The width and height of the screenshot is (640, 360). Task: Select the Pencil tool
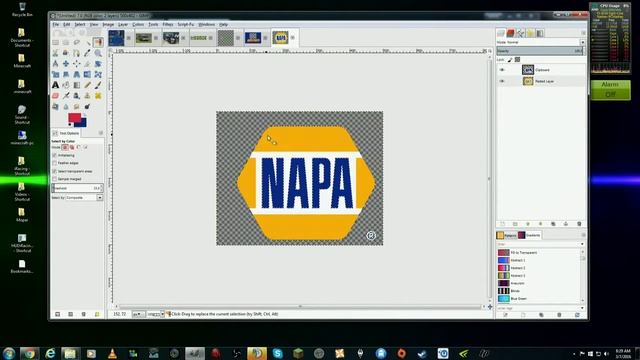[x=87, y=85]
